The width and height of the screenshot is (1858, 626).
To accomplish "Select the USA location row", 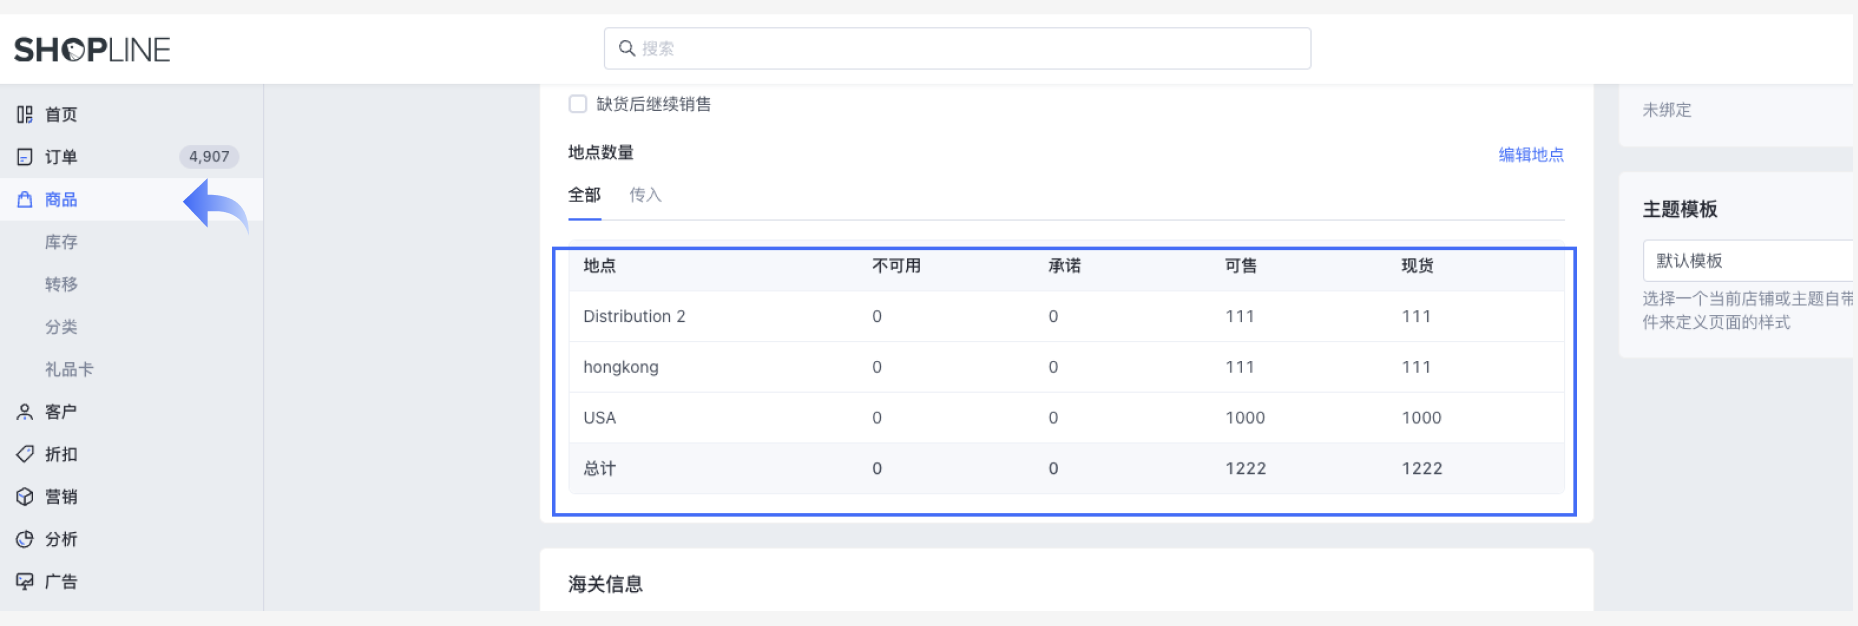I will (1066, 418).
